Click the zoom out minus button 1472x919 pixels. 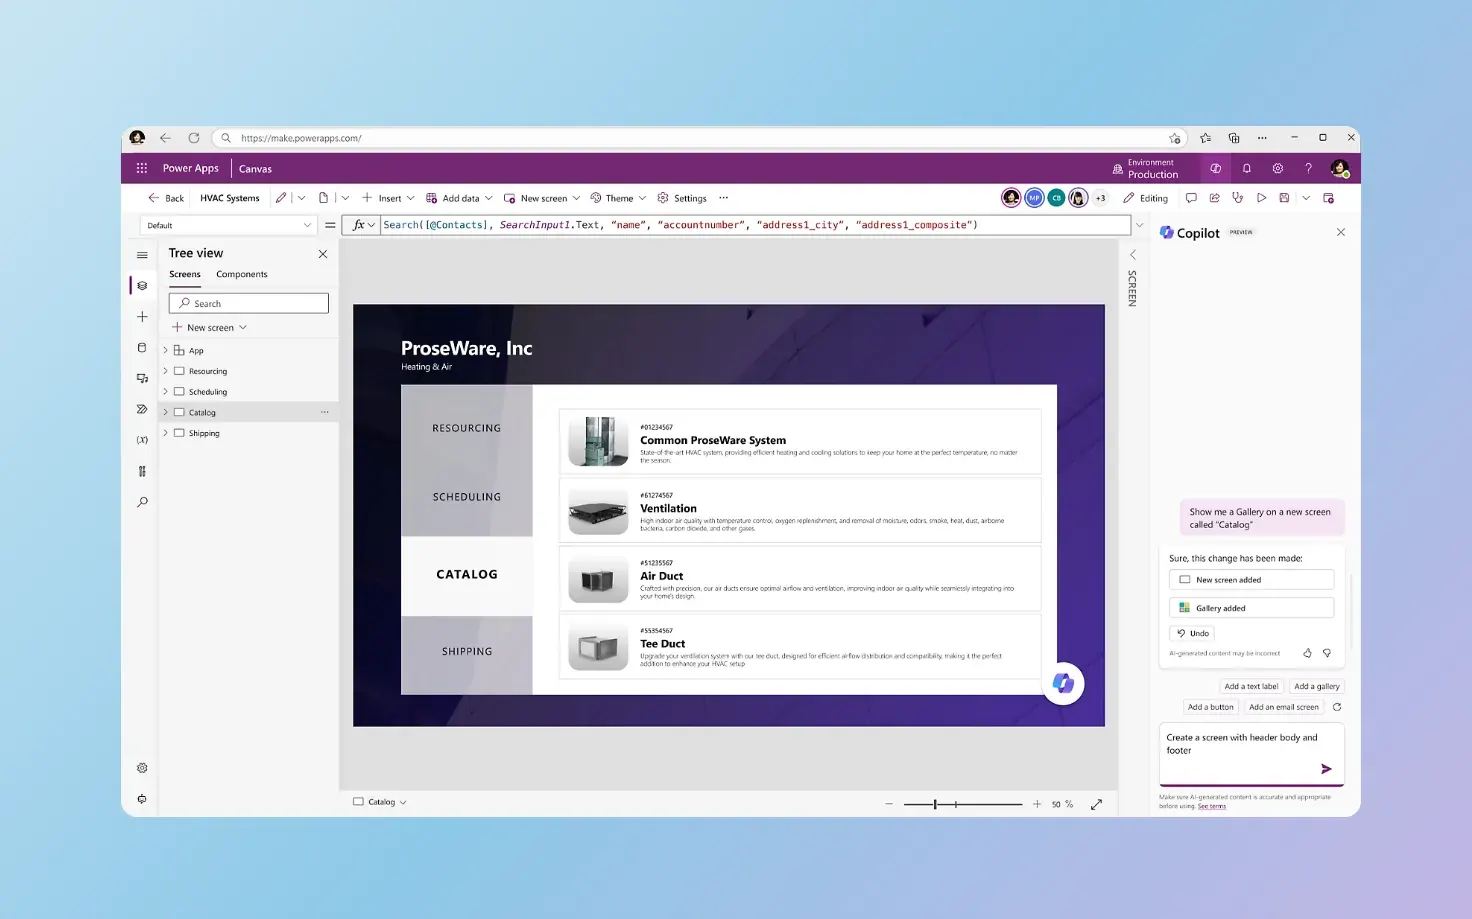(x=888, y=804)
